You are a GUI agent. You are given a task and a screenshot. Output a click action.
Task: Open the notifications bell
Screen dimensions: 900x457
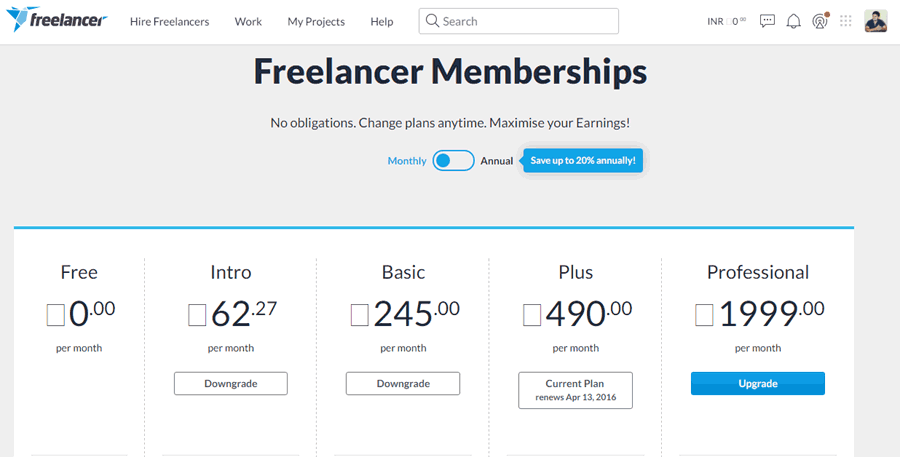(x=793, y=21)
